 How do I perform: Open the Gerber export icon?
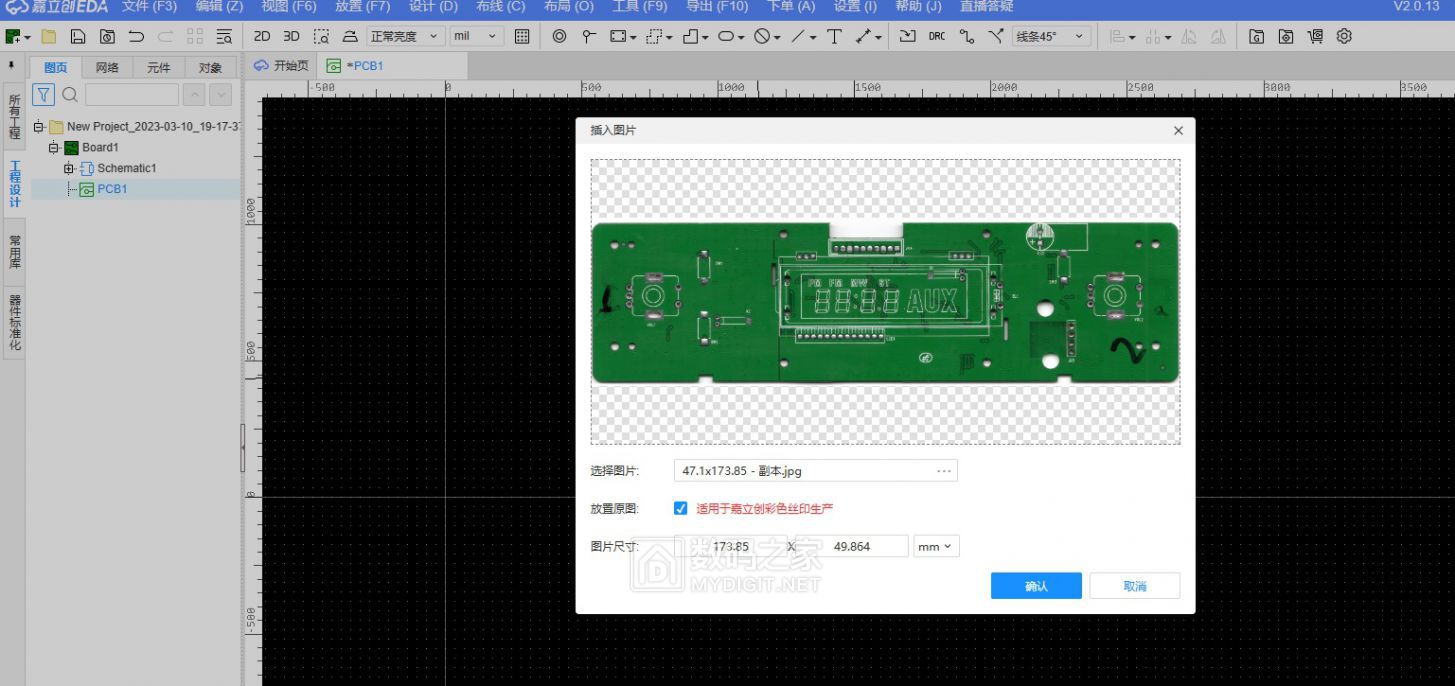(1257, 36)
